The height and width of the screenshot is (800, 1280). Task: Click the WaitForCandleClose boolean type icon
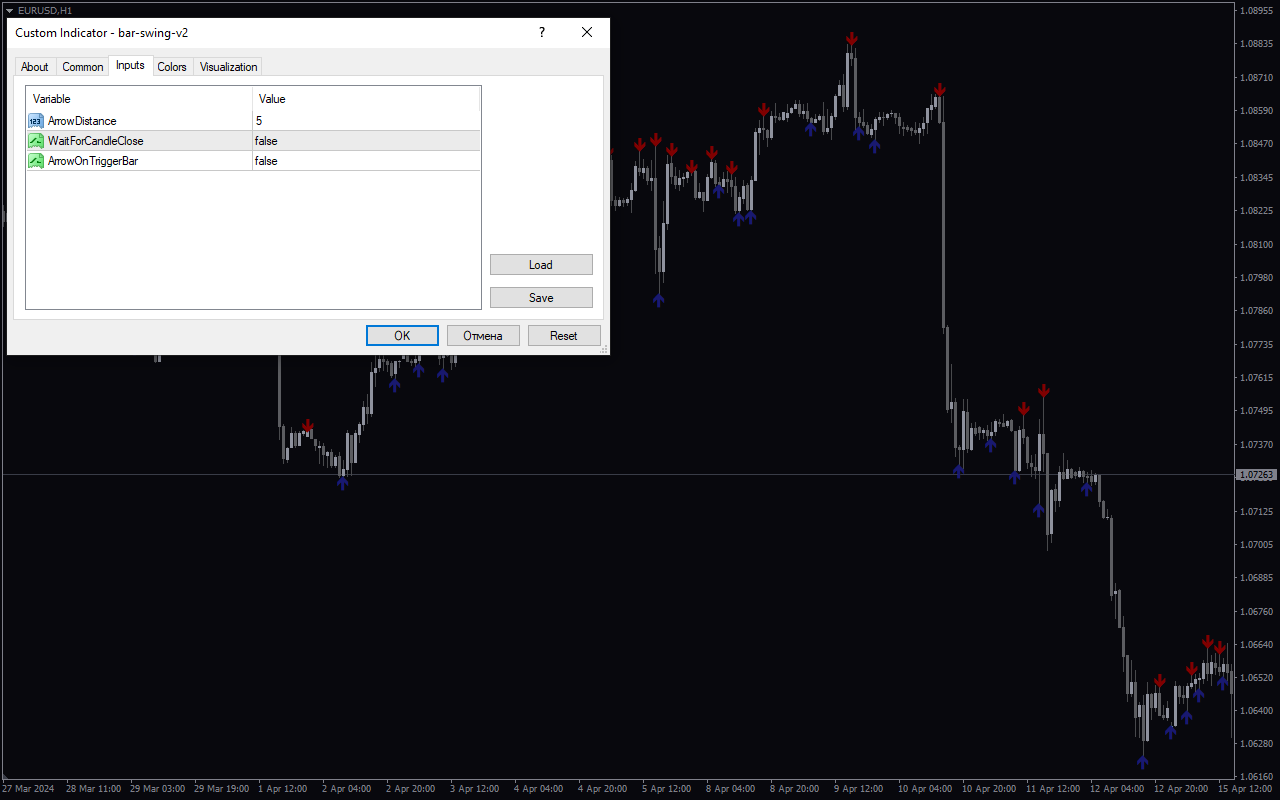36,141
